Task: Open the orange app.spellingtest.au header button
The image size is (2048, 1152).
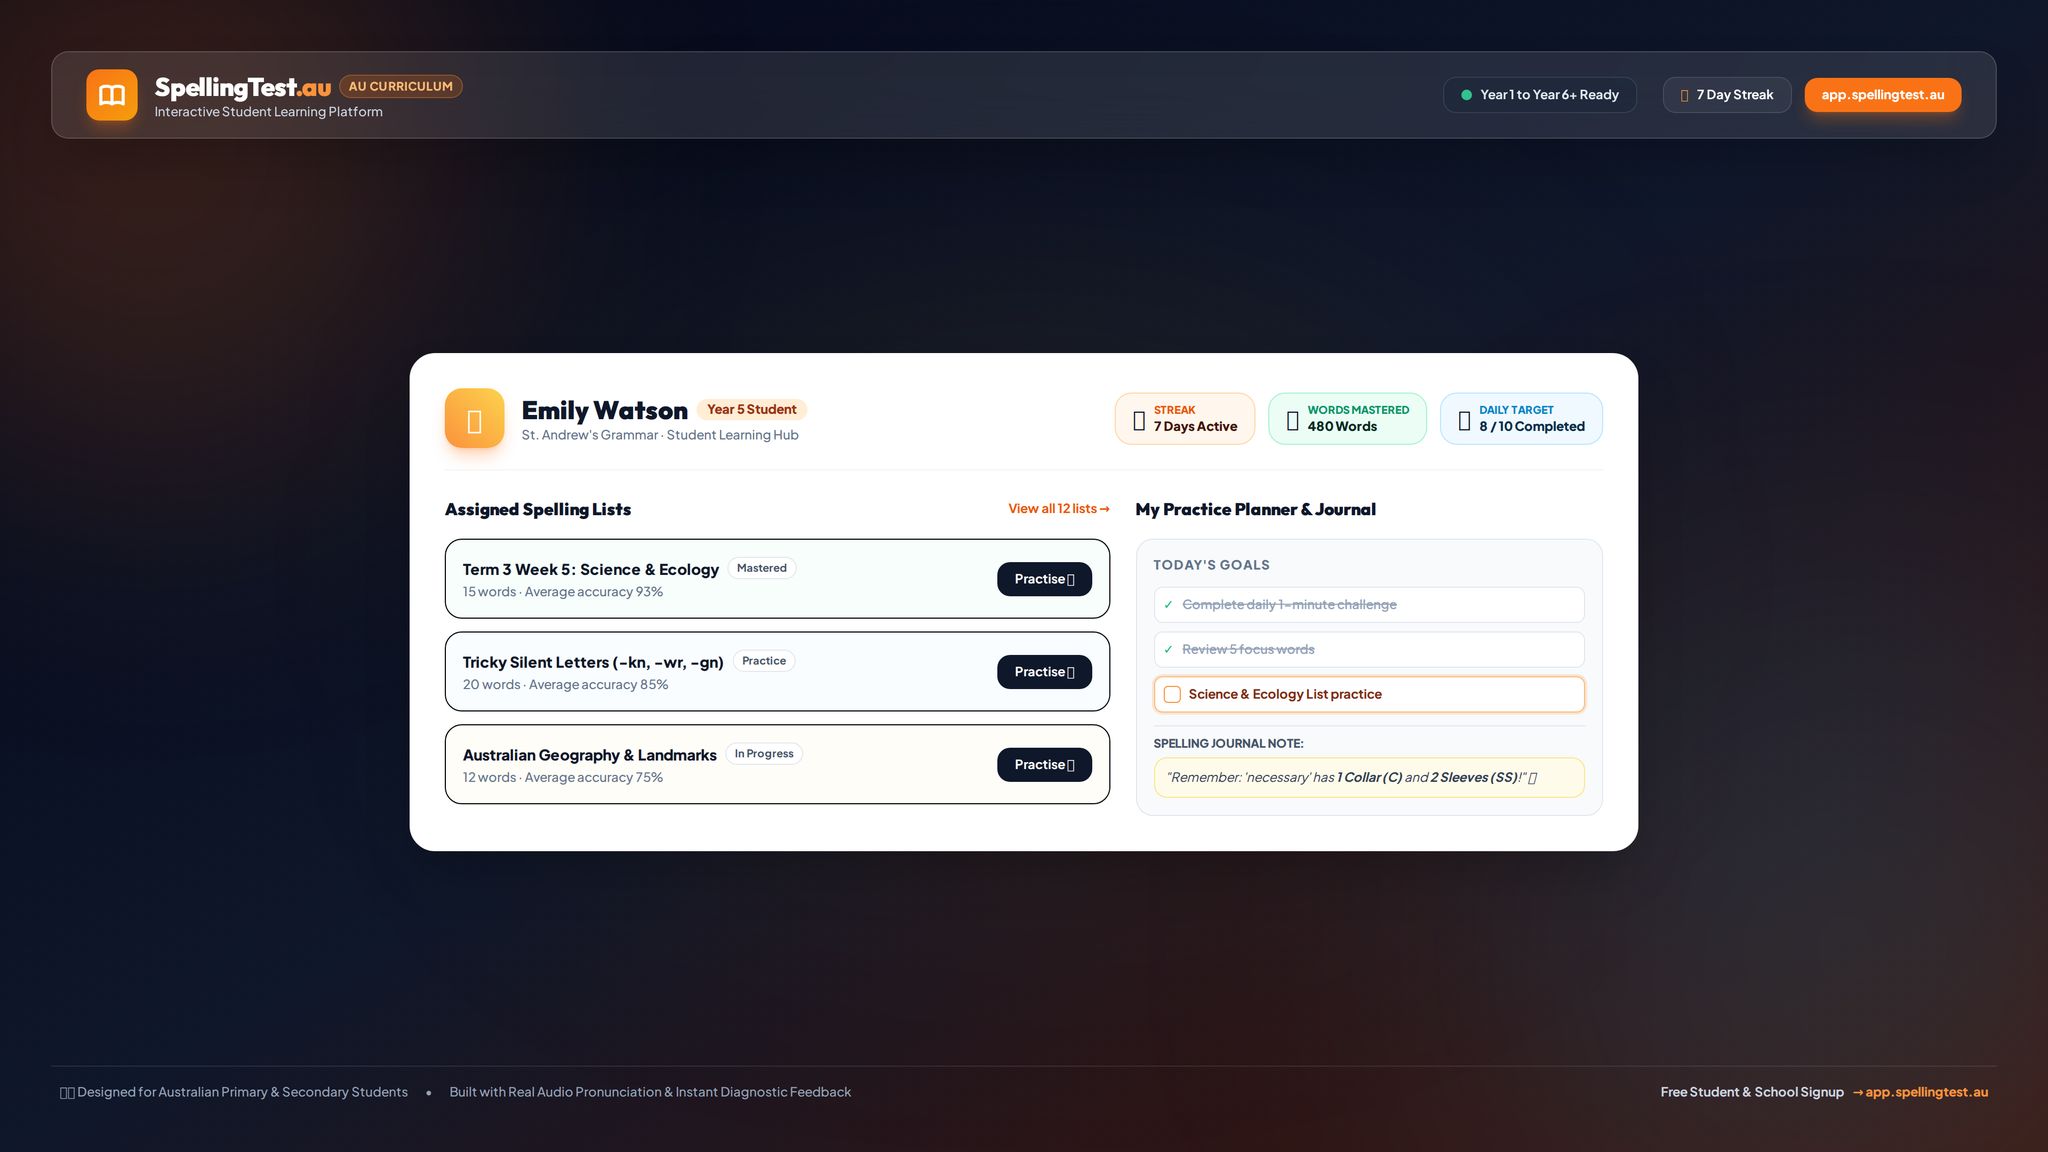Action: 1882,95
